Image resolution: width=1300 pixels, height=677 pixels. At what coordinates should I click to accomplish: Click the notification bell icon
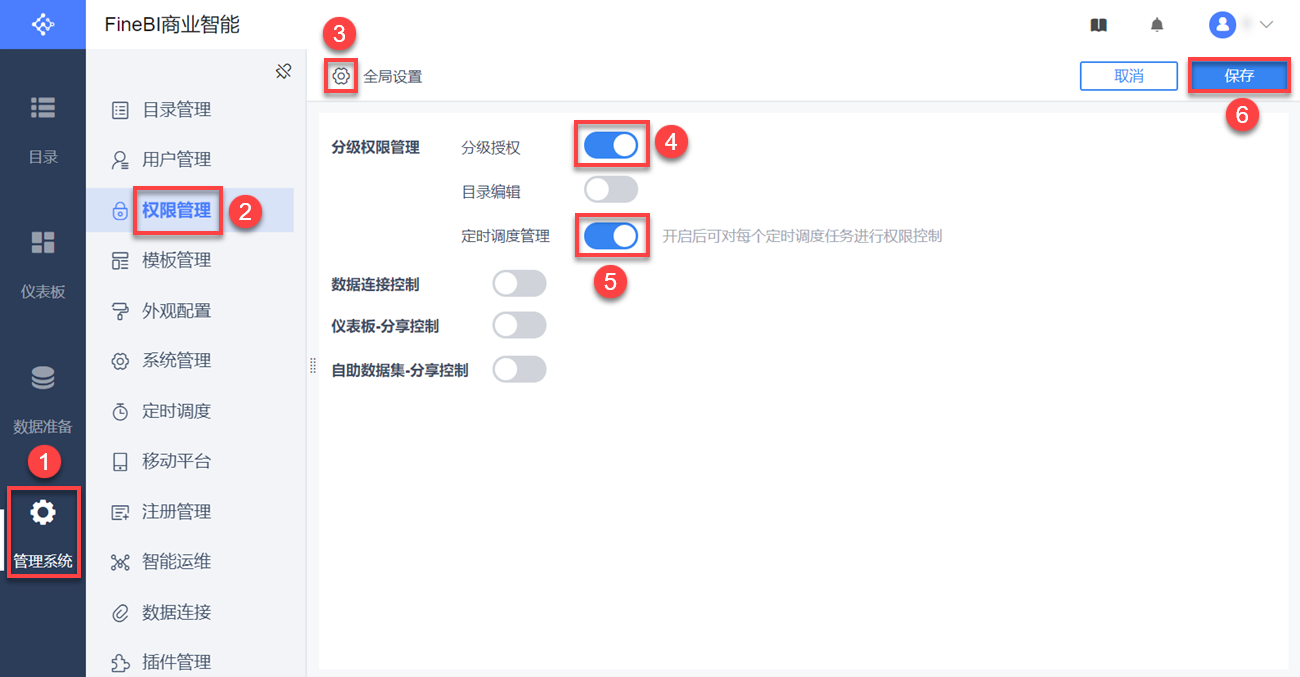point(1157,25)
